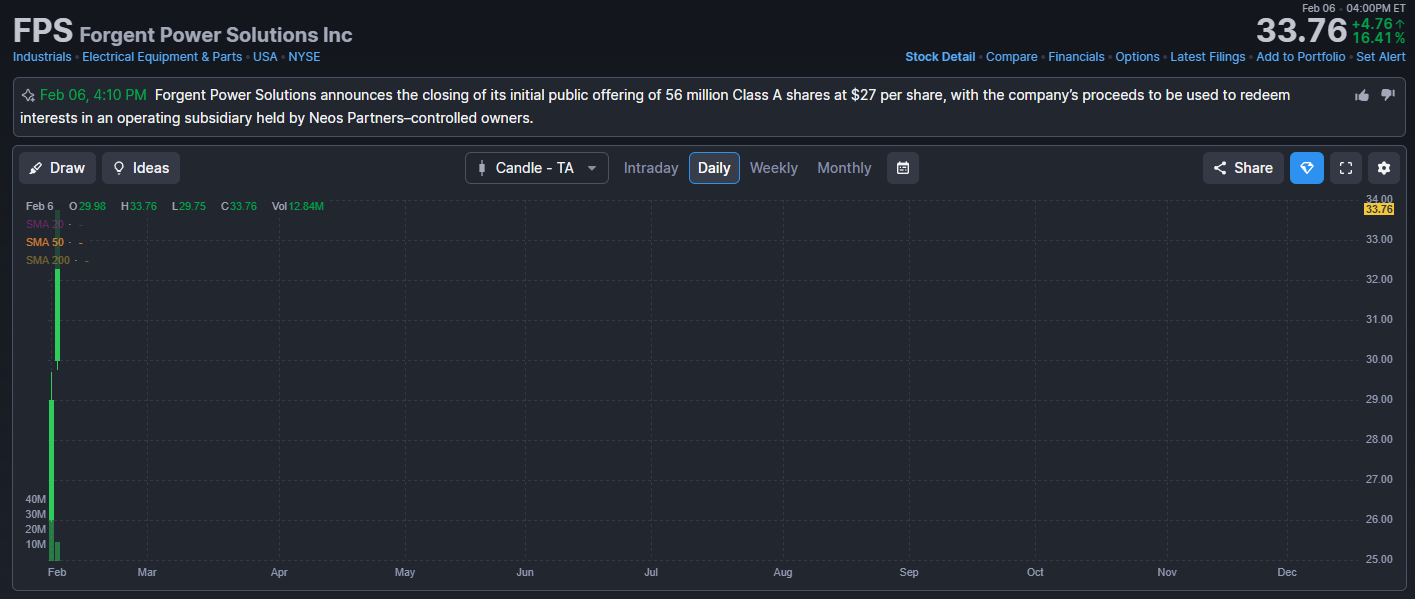Click the SMA 50 indicator label
This screenshot has width=1415, height=599.
coord(44,242)
